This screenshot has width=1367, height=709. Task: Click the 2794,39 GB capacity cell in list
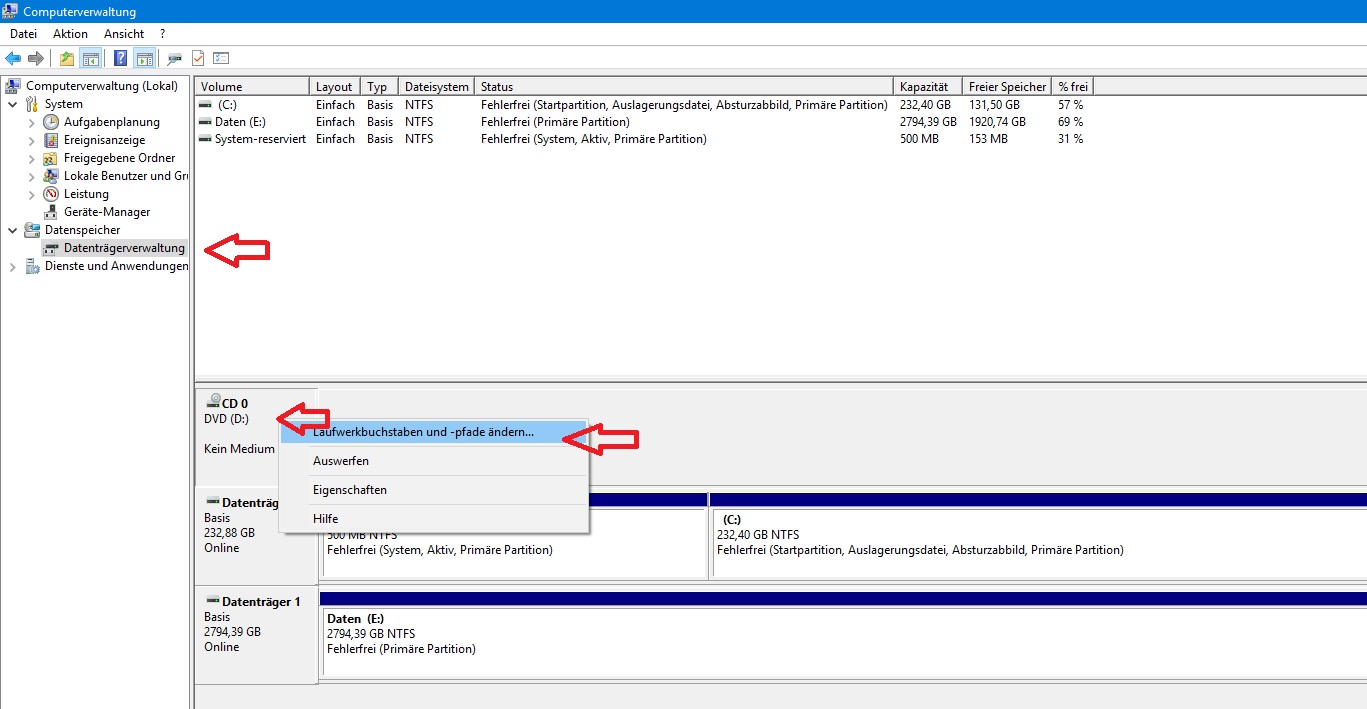click(x=928, y=122)
